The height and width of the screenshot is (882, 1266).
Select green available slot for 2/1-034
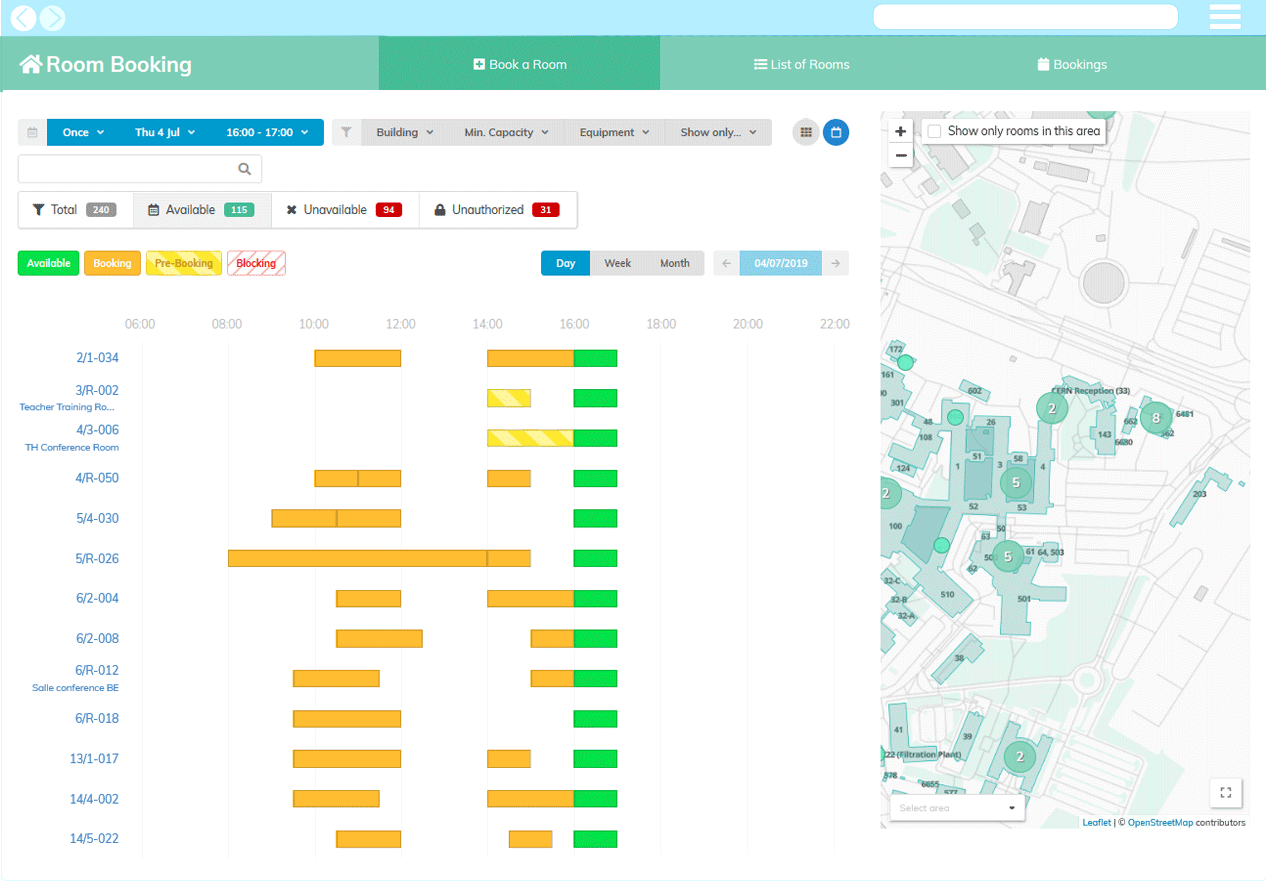595,358
